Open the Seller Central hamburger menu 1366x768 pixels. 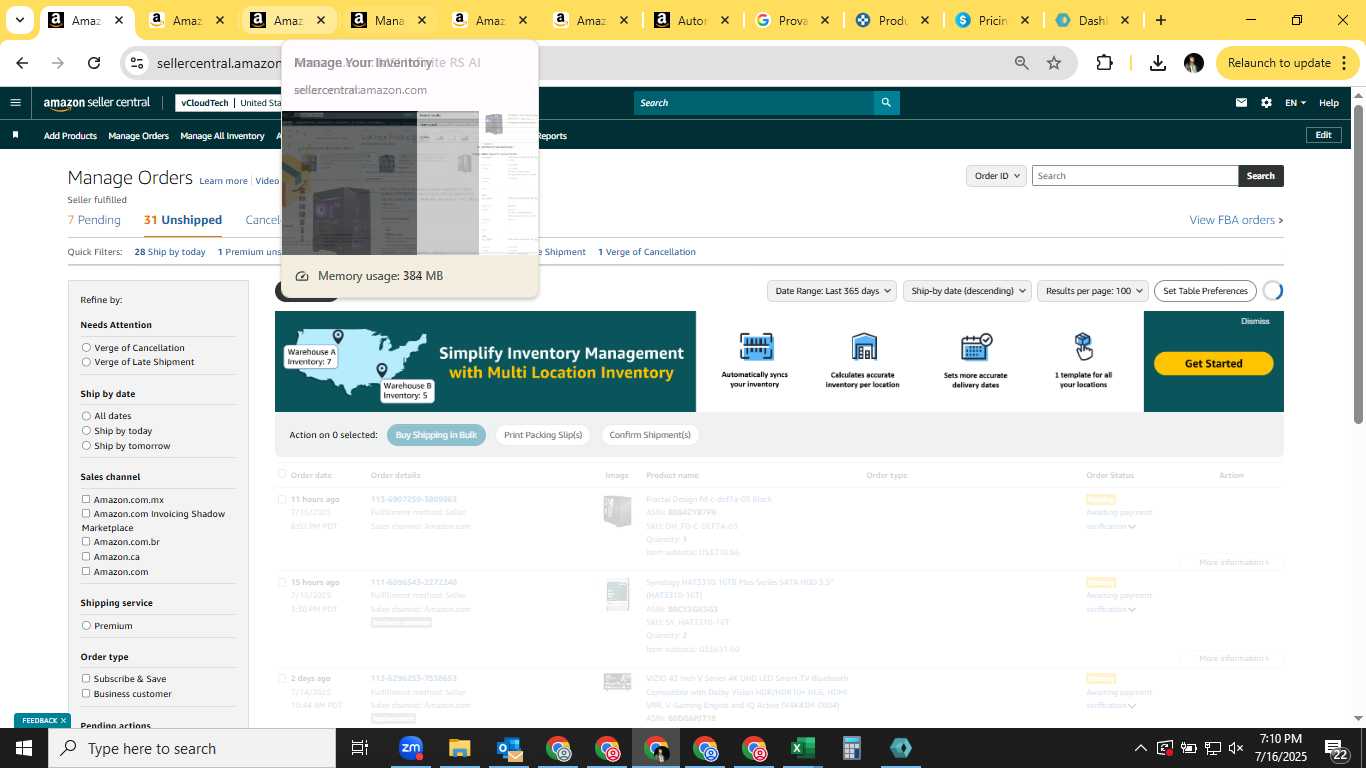coord(15,102)
